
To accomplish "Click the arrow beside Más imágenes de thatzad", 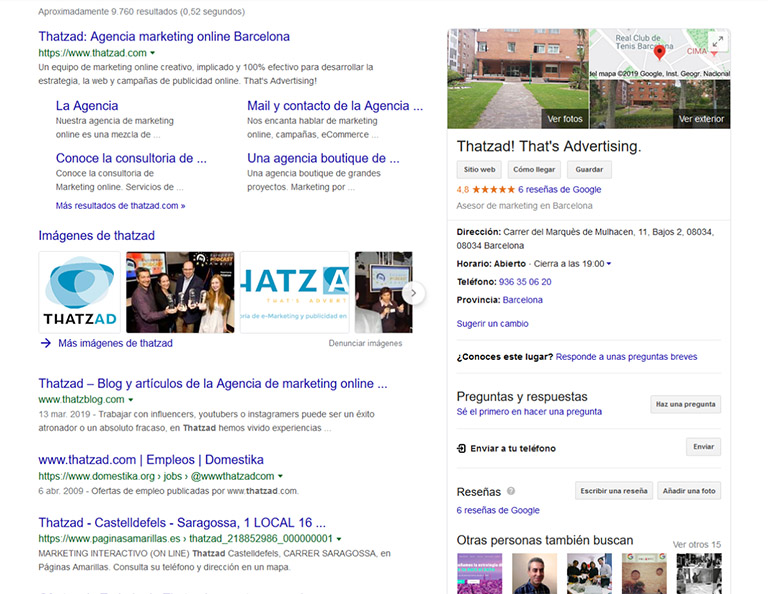I will [46, 343].
